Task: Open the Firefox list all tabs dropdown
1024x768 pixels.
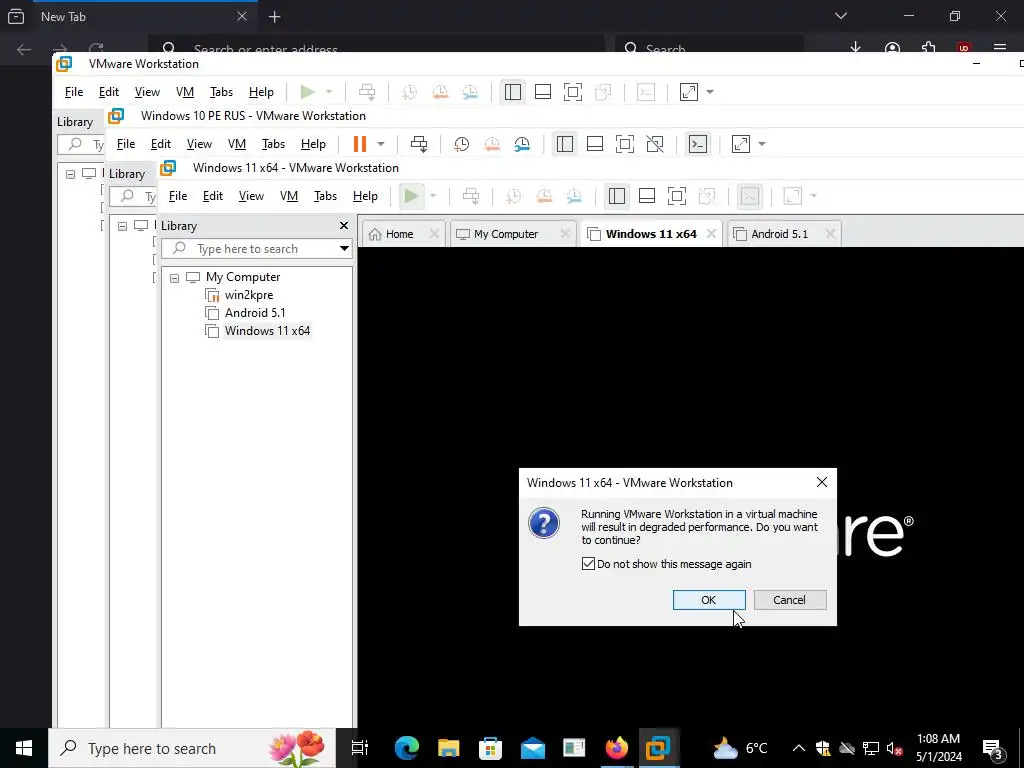Action: [x=841, y=16]
